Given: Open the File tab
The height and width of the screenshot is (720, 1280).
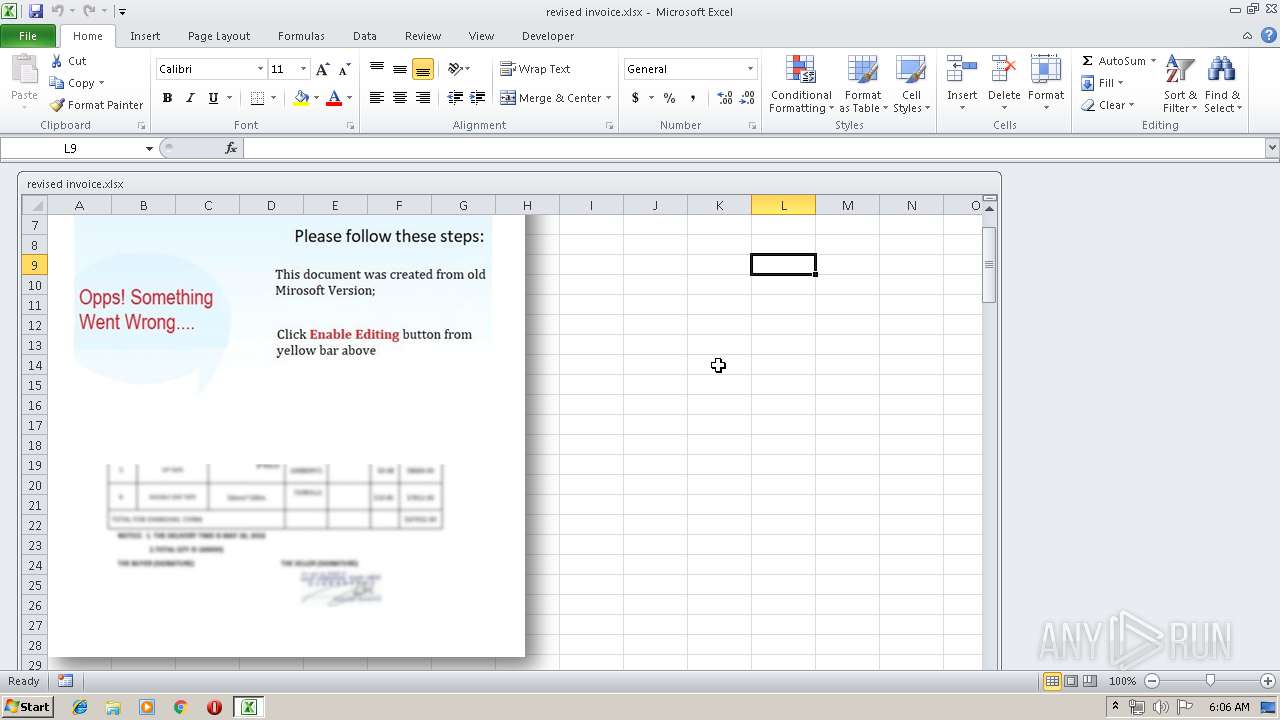Looking at the screenshot, I should [x=28, y=36].
